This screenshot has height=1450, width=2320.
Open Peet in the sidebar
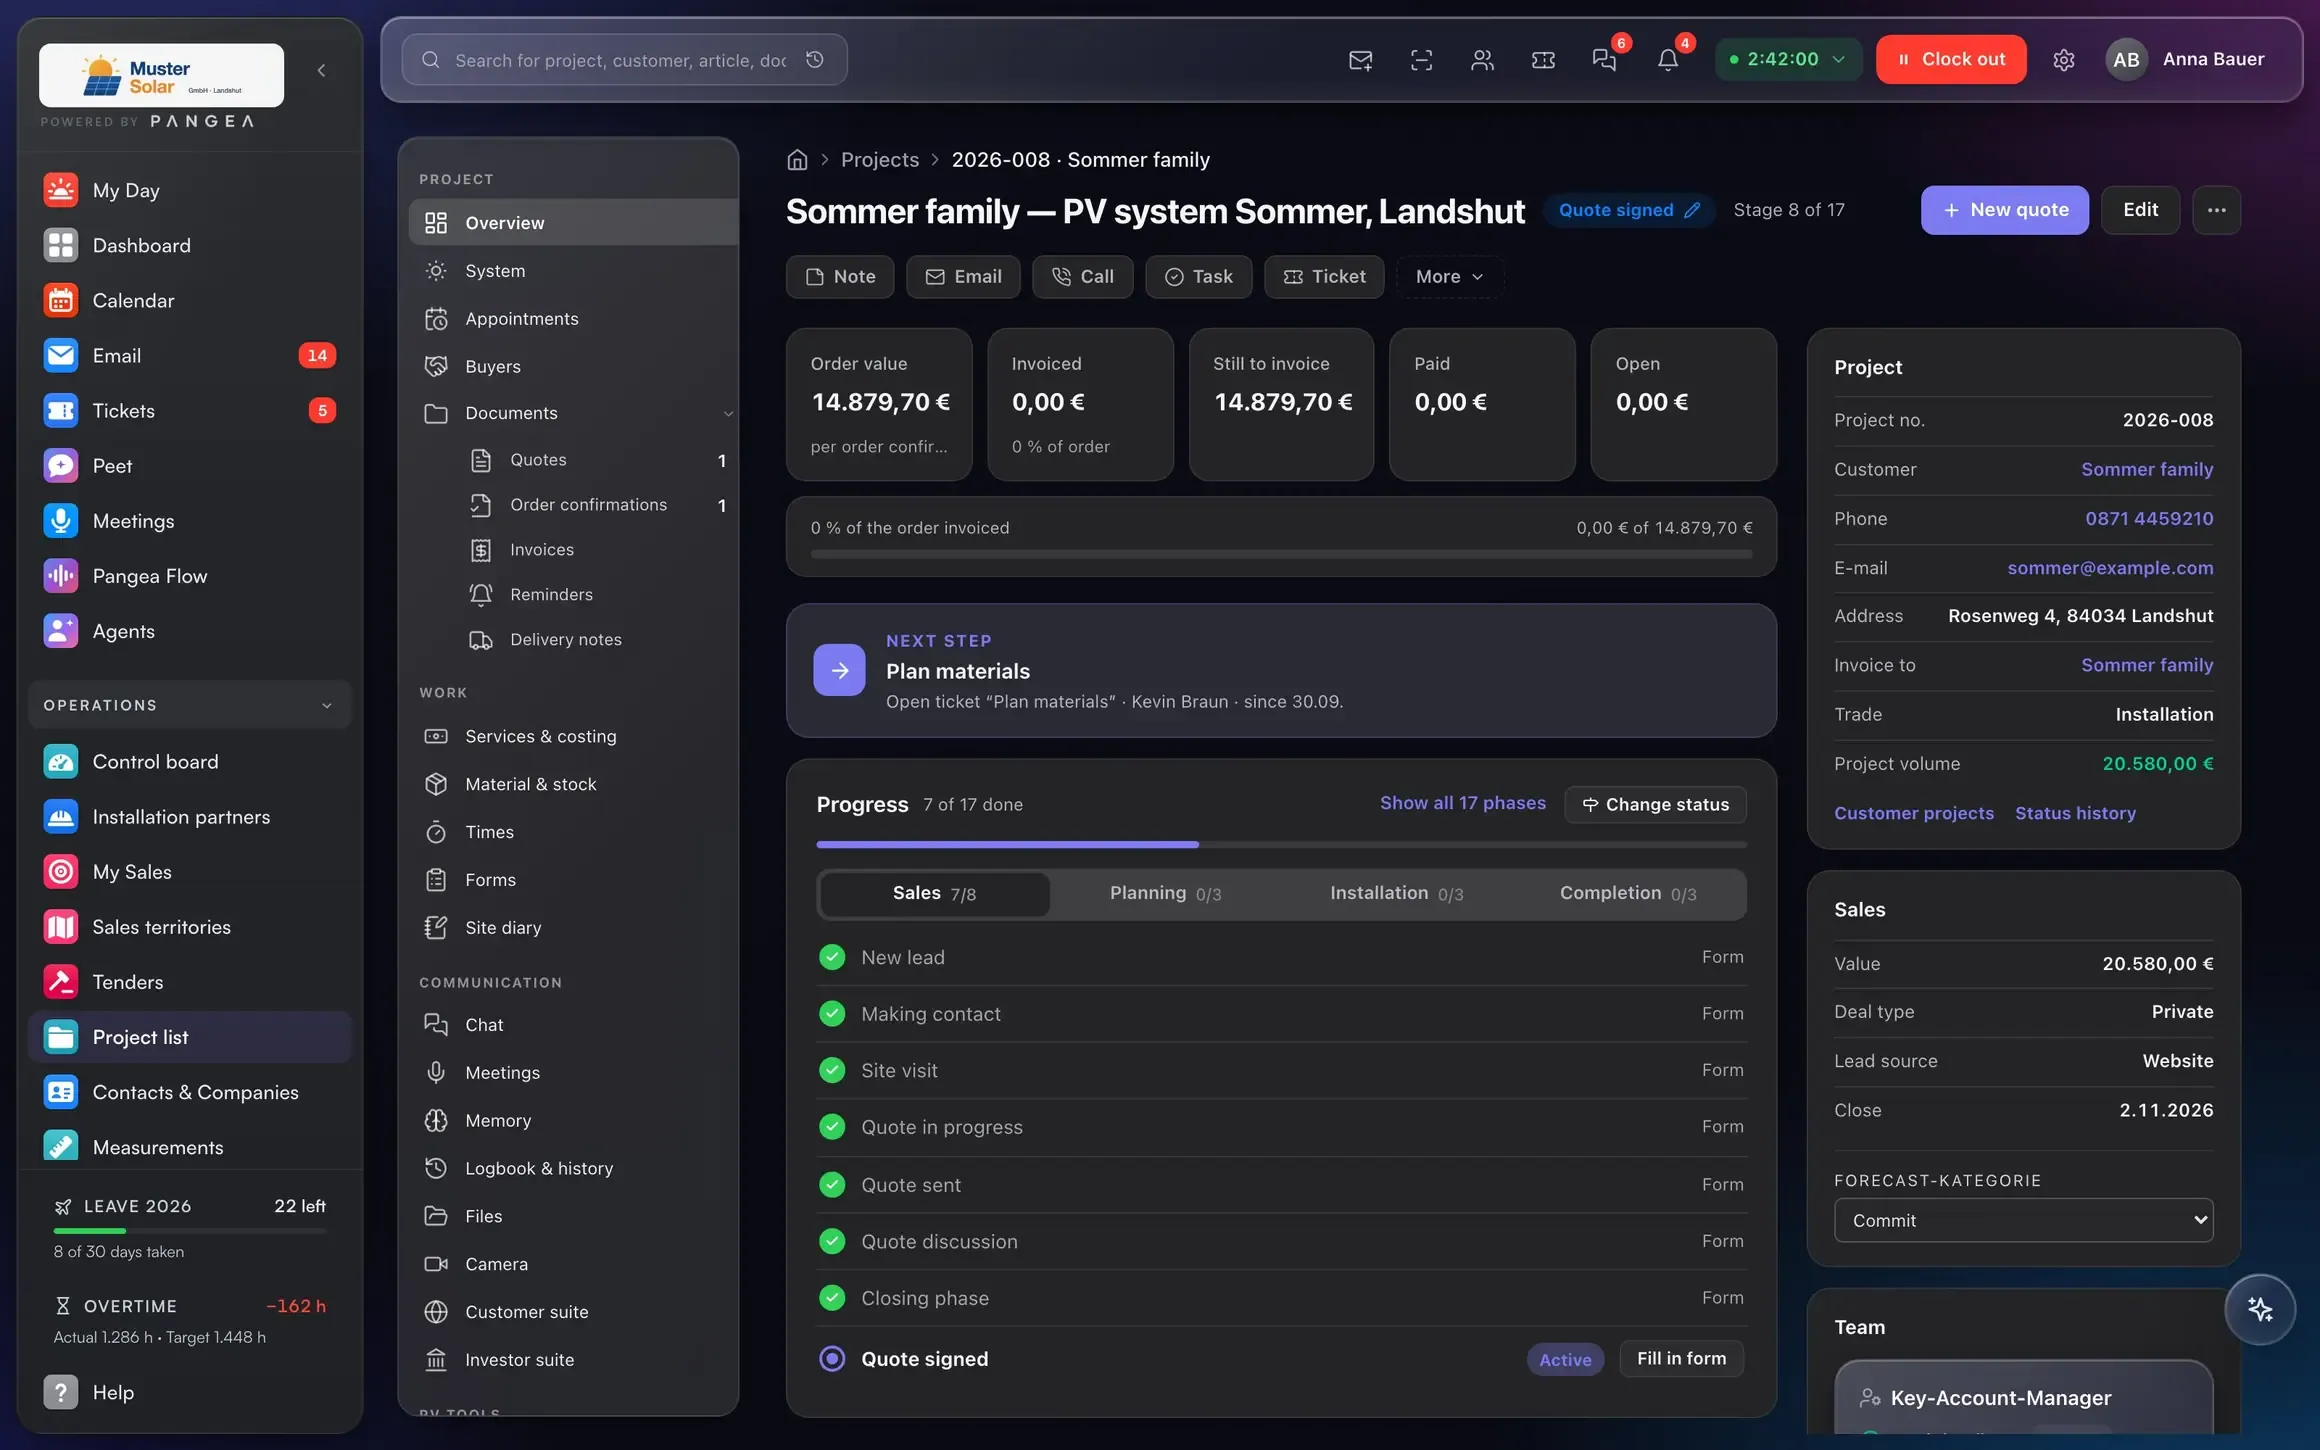190,466
